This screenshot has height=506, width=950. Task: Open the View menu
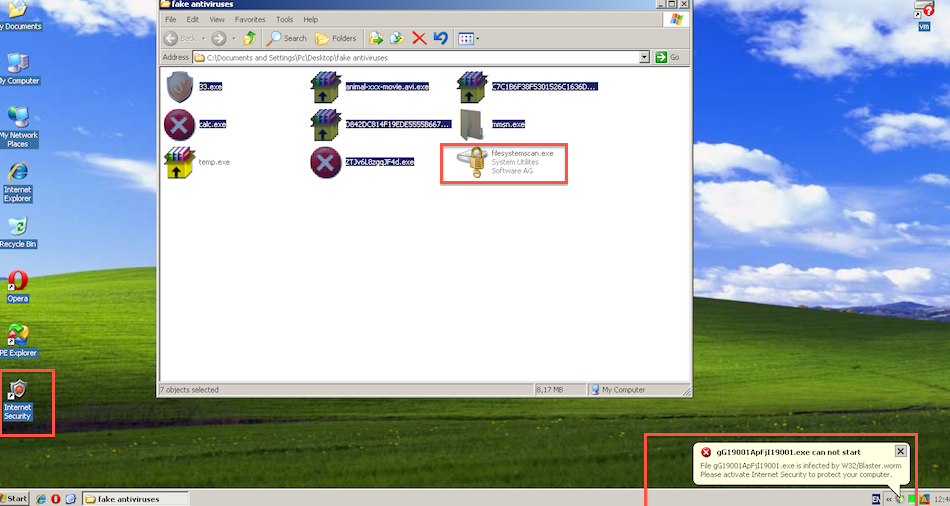point(216,19)
